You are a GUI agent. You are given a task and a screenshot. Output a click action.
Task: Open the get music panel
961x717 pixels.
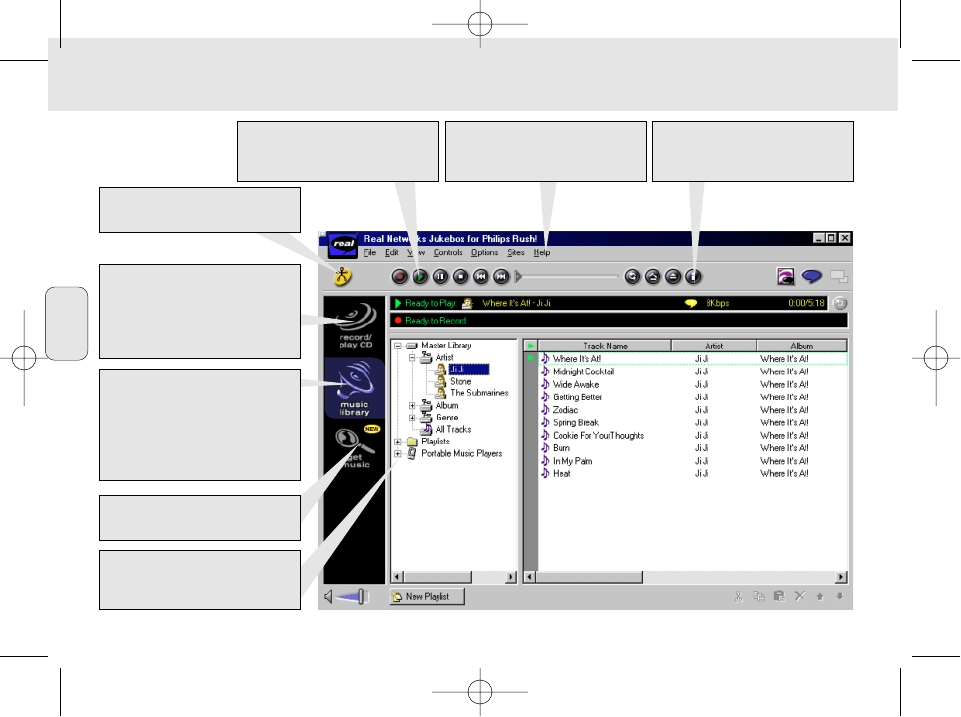tap(355, 447)
